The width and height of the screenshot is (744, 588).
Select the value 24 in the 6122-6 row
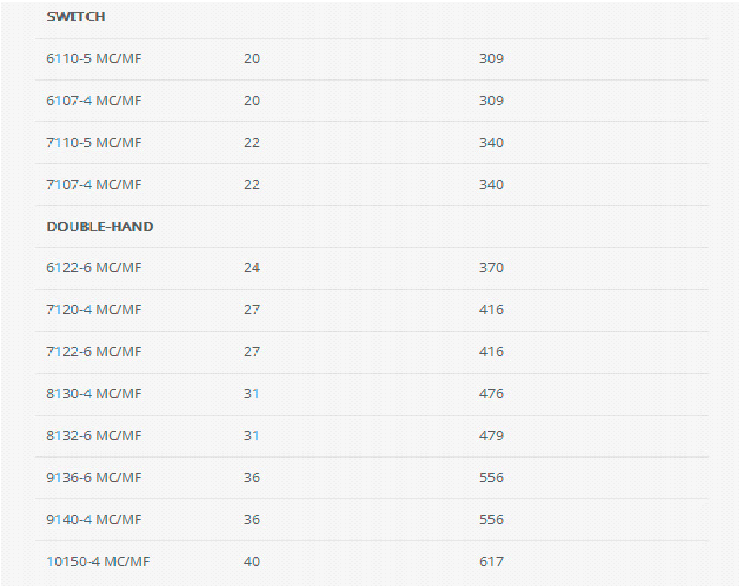point(252,268)
